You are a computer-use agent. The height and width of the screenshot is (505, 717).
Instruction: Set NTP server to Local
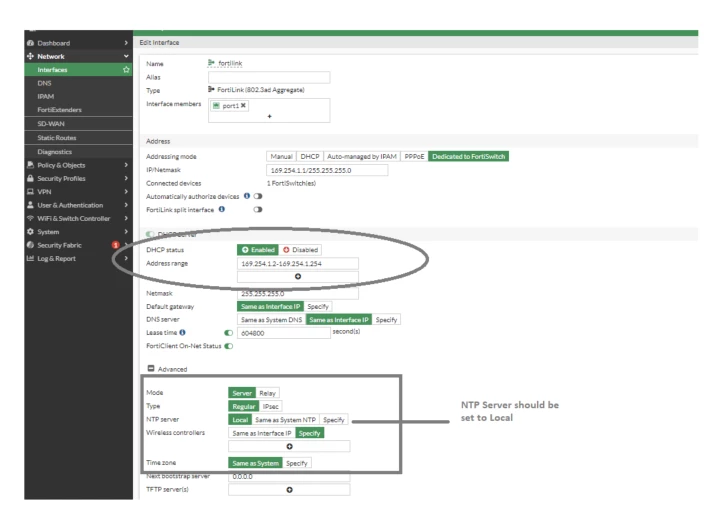point(240,419)
